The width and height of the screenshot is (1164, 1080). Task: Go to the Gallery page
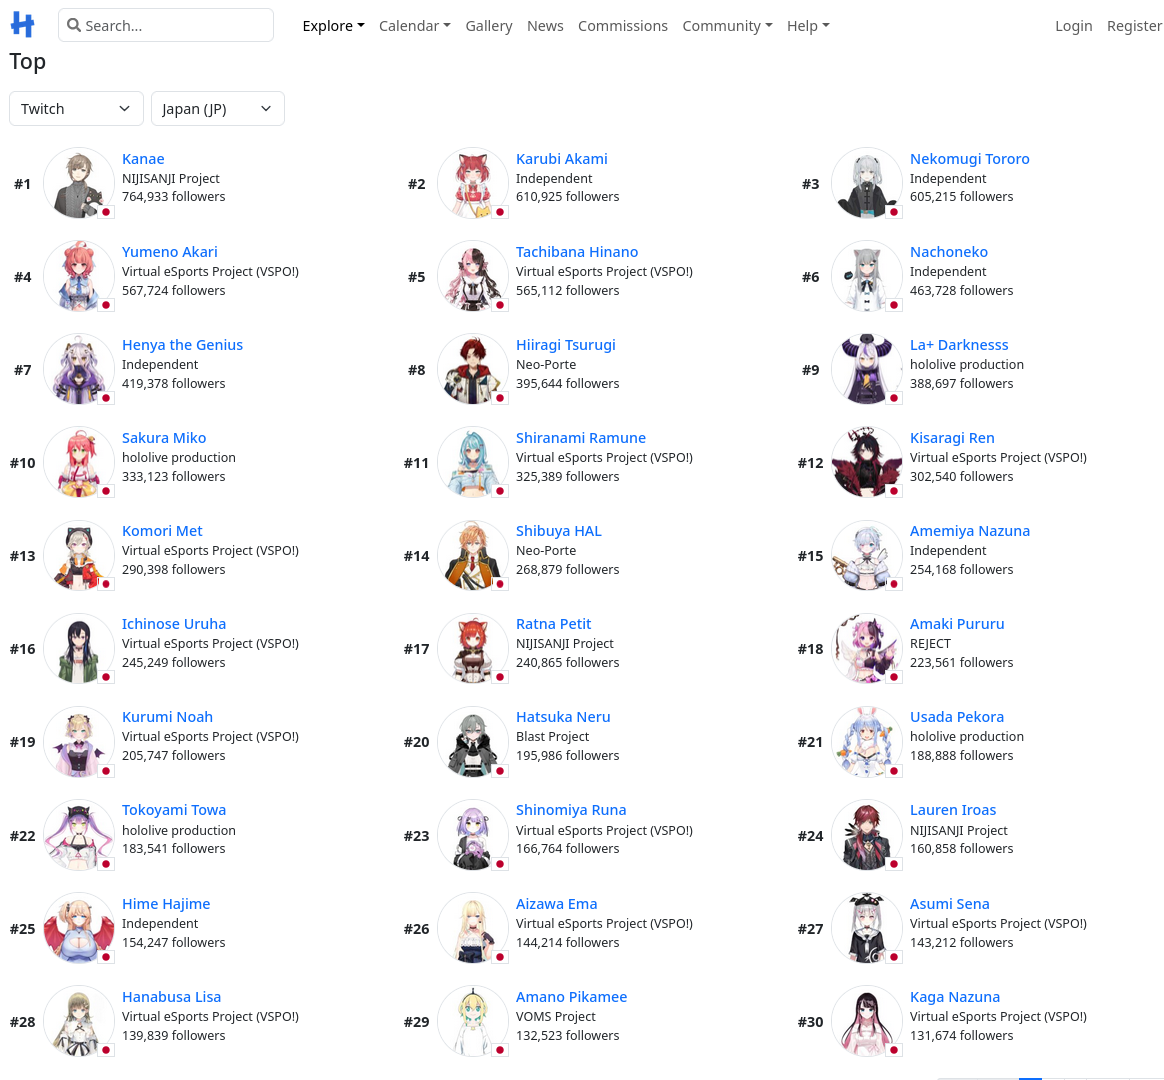click(x=488, y=26)
